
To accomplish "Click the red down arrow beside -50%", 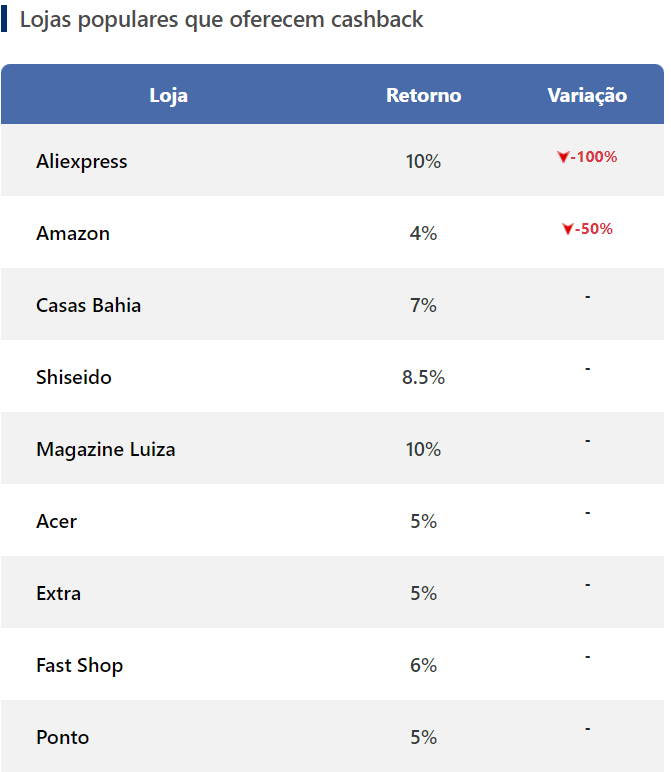I will 567,229.
